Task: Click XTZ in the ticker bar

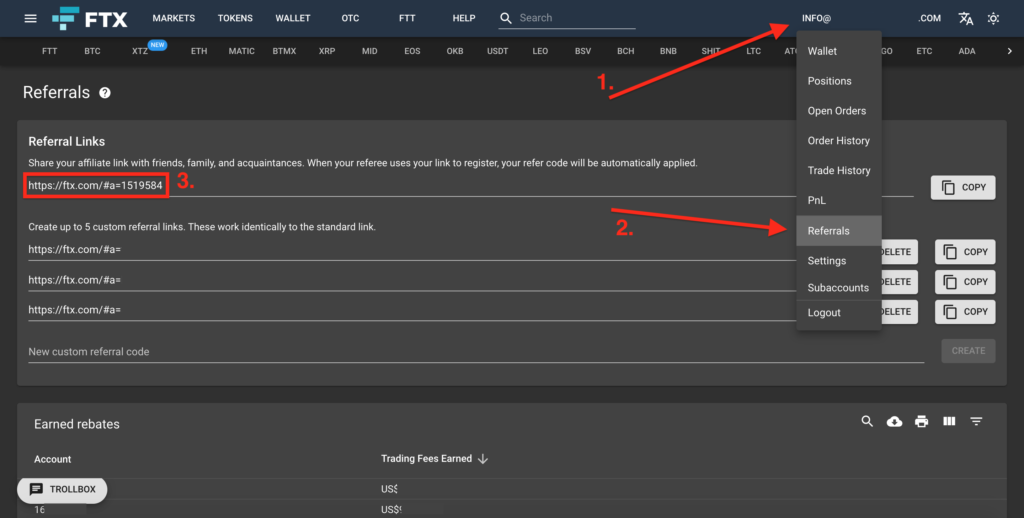Action: (x=140, y=51)
